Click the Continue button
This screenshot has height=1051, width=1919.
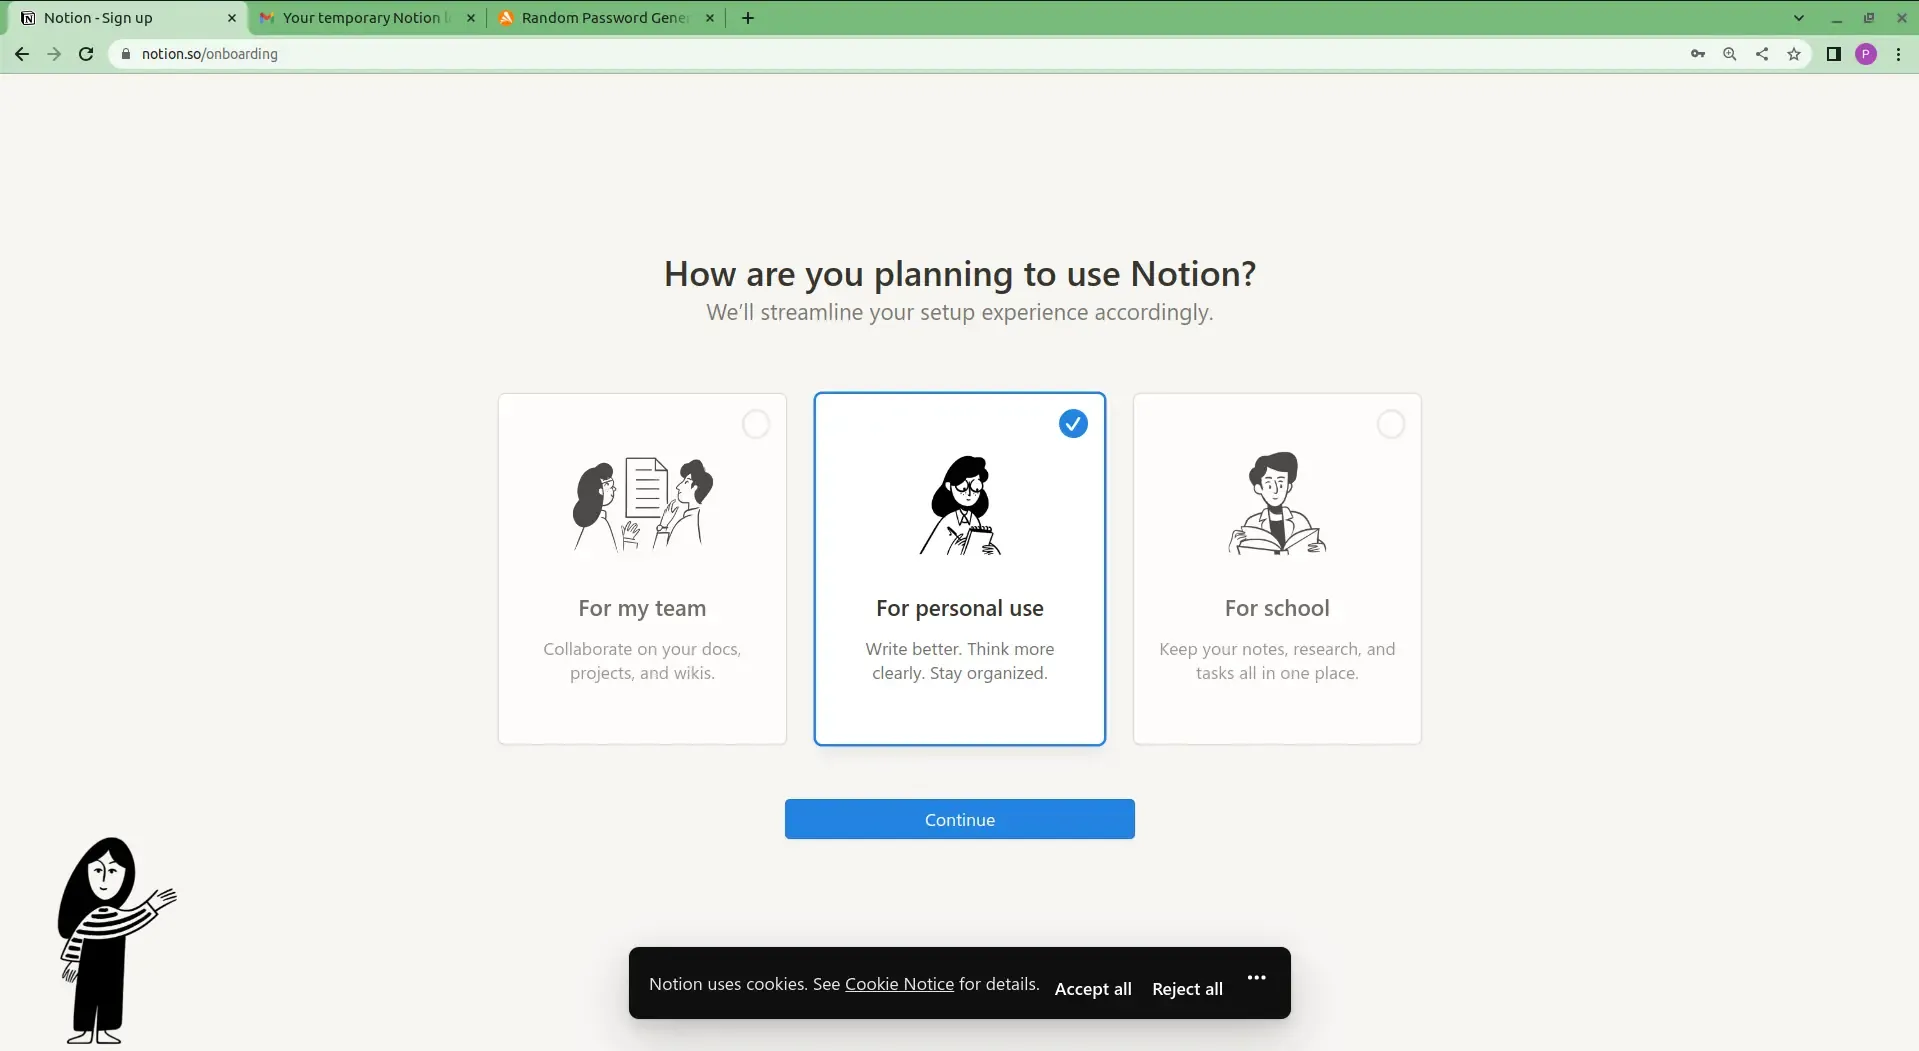tap(960, 819)
